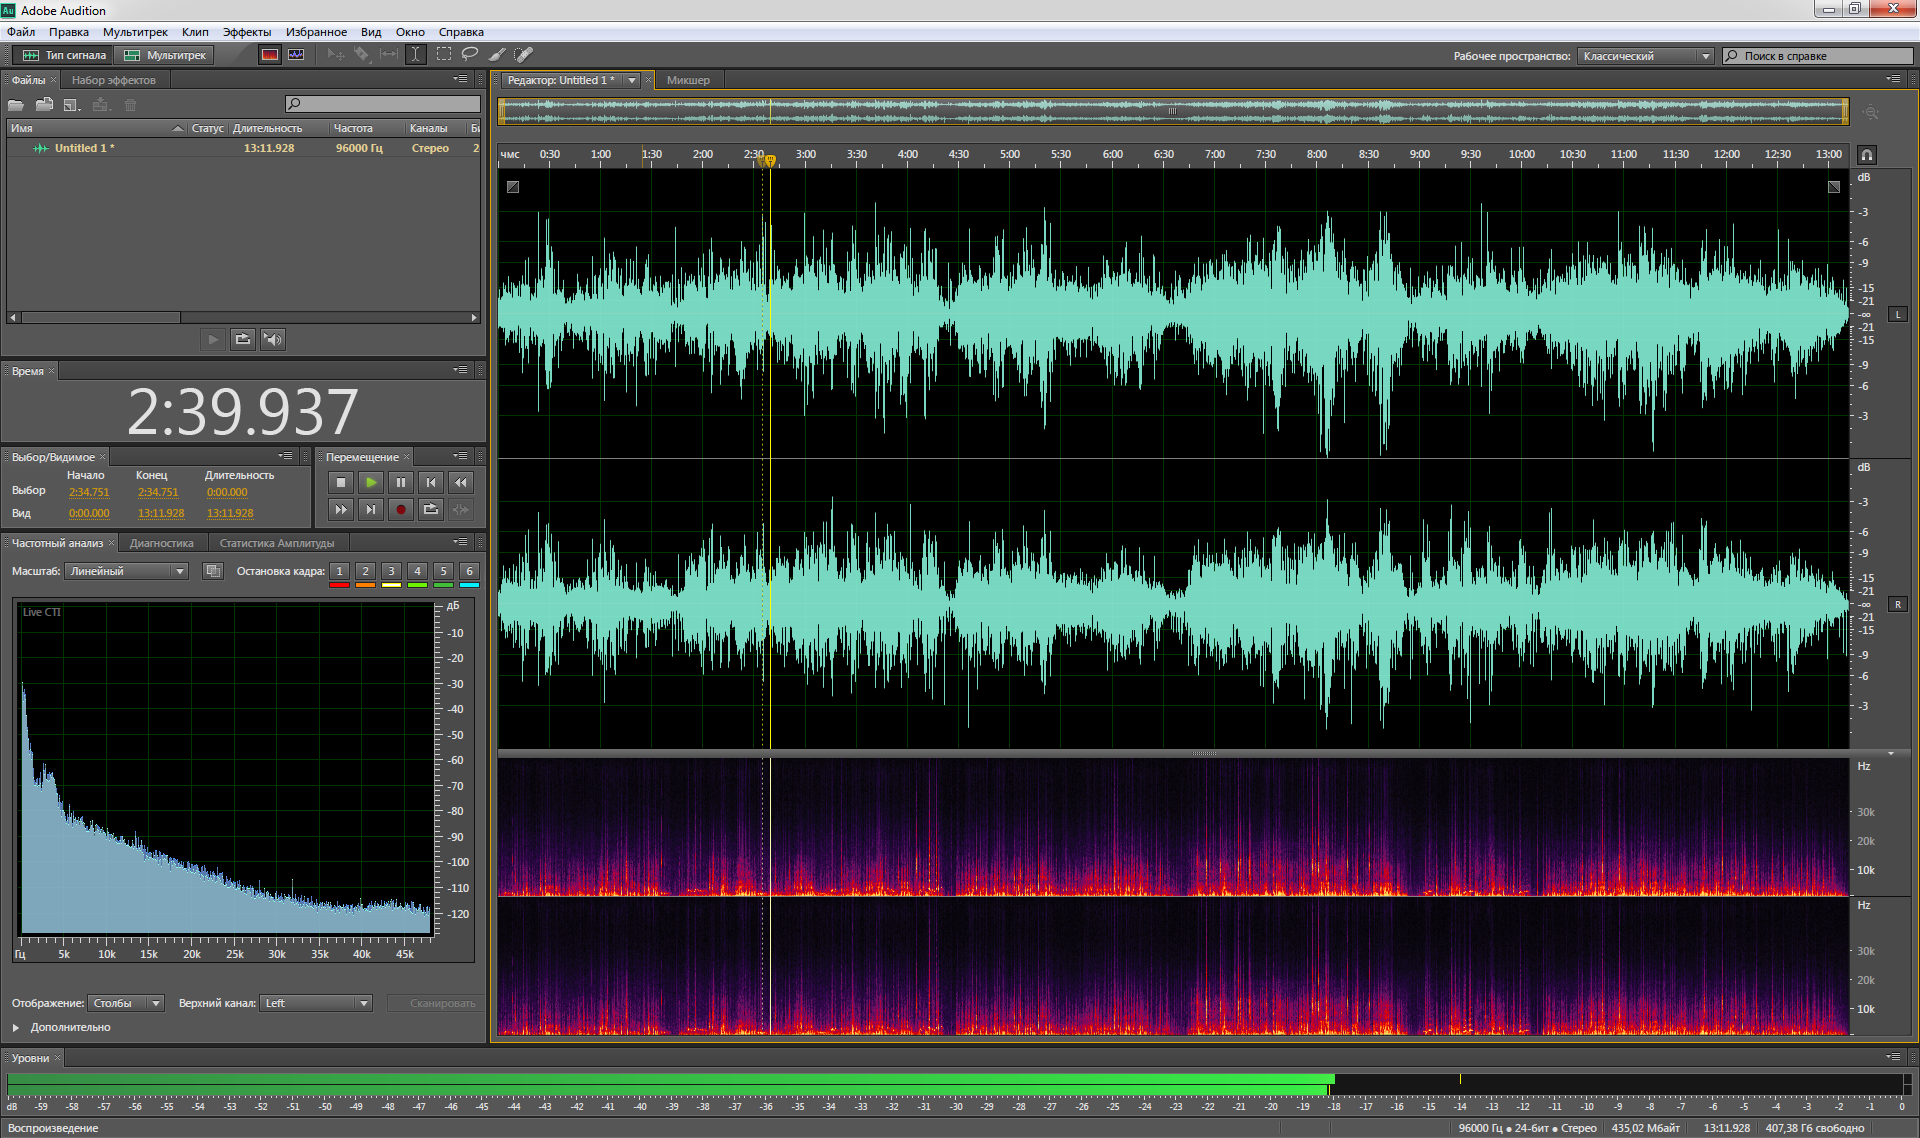1920x1138 pixels.
Task: Click the file search input field
Action: click(x=383, y=104)
